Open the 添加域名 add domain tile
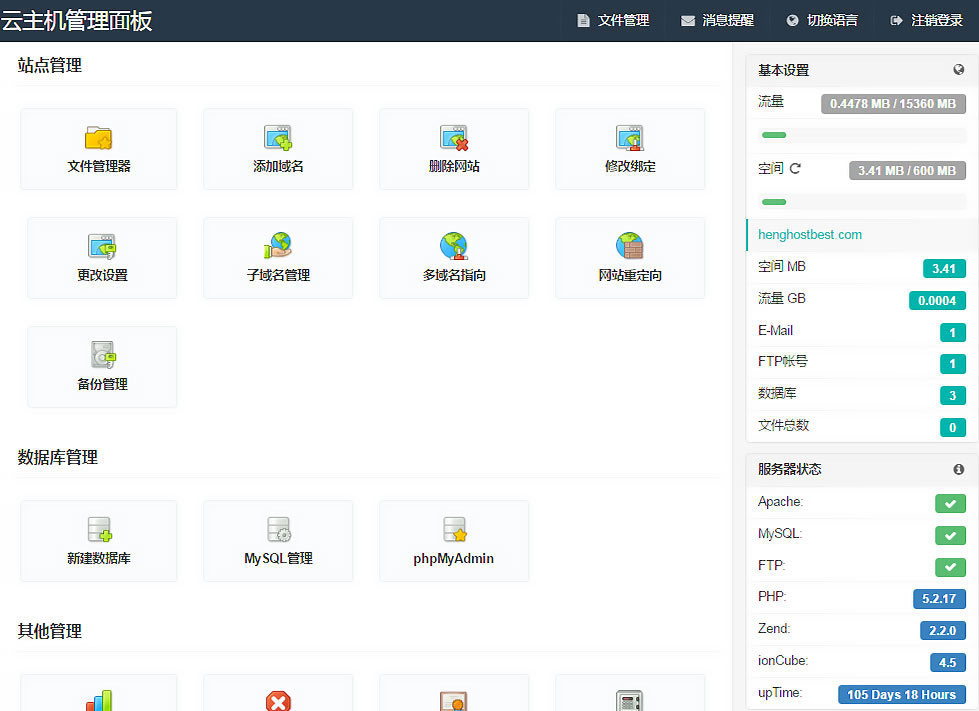This screenshot has width=979, height=711. (278, 149)
